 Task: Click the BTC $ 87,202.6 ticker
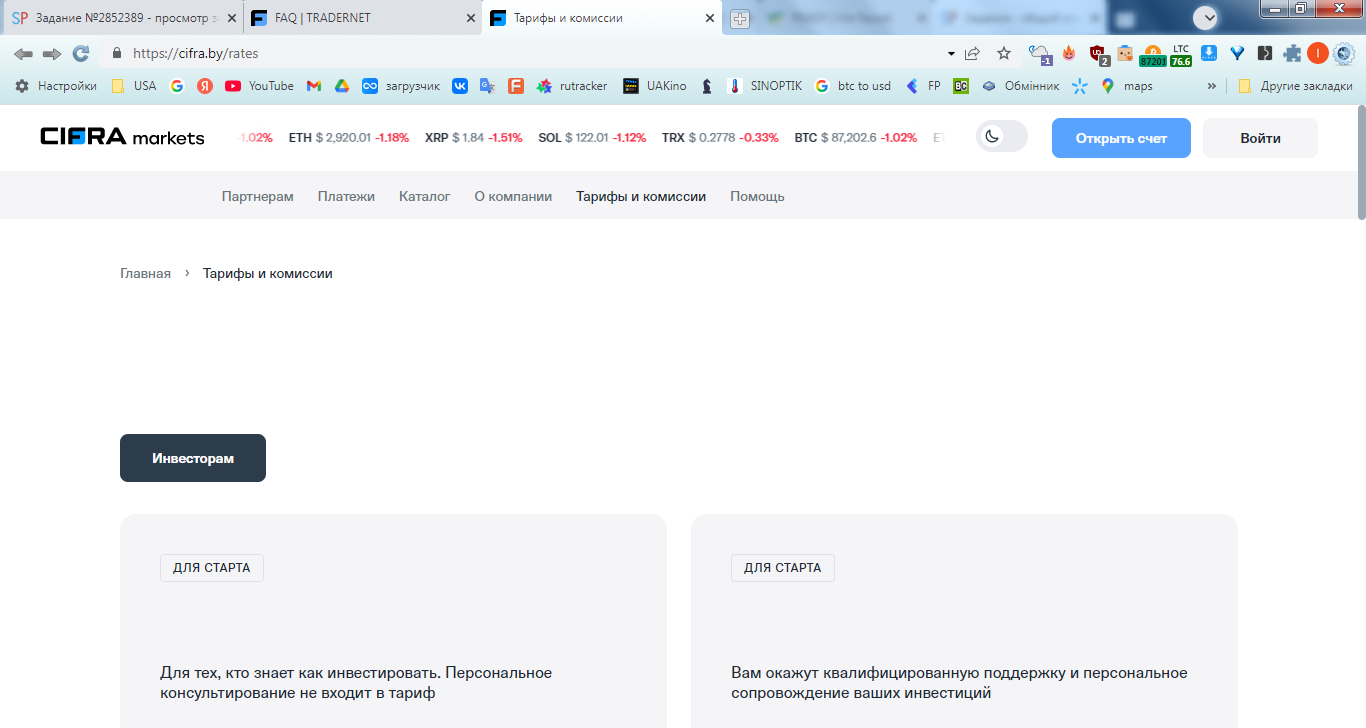point(855,138)
